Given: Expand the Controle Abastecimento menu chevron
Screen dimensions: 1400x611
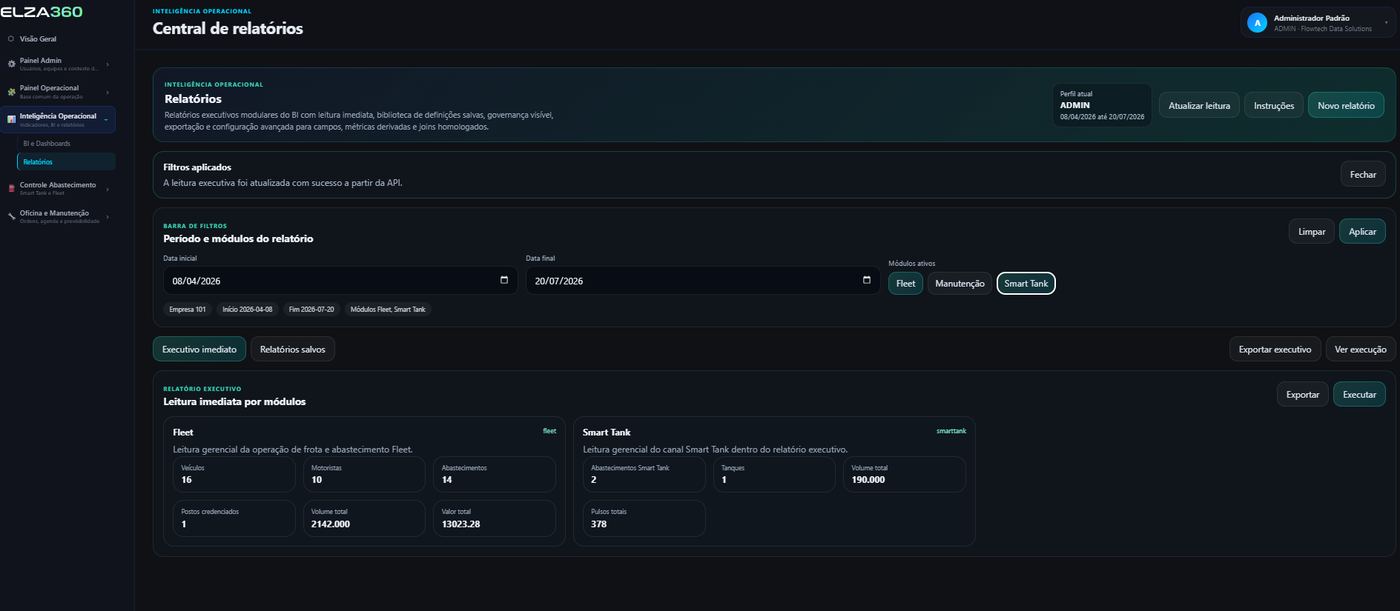Looking at the screenshot, I should point(107,188).
